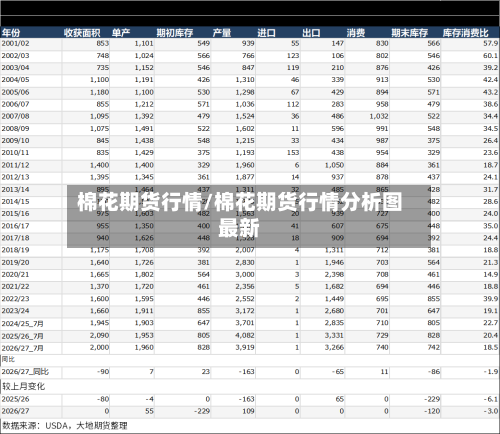500x434 pixels.
Task: Click the 2024/25_7月 row label
Action: 22,323
